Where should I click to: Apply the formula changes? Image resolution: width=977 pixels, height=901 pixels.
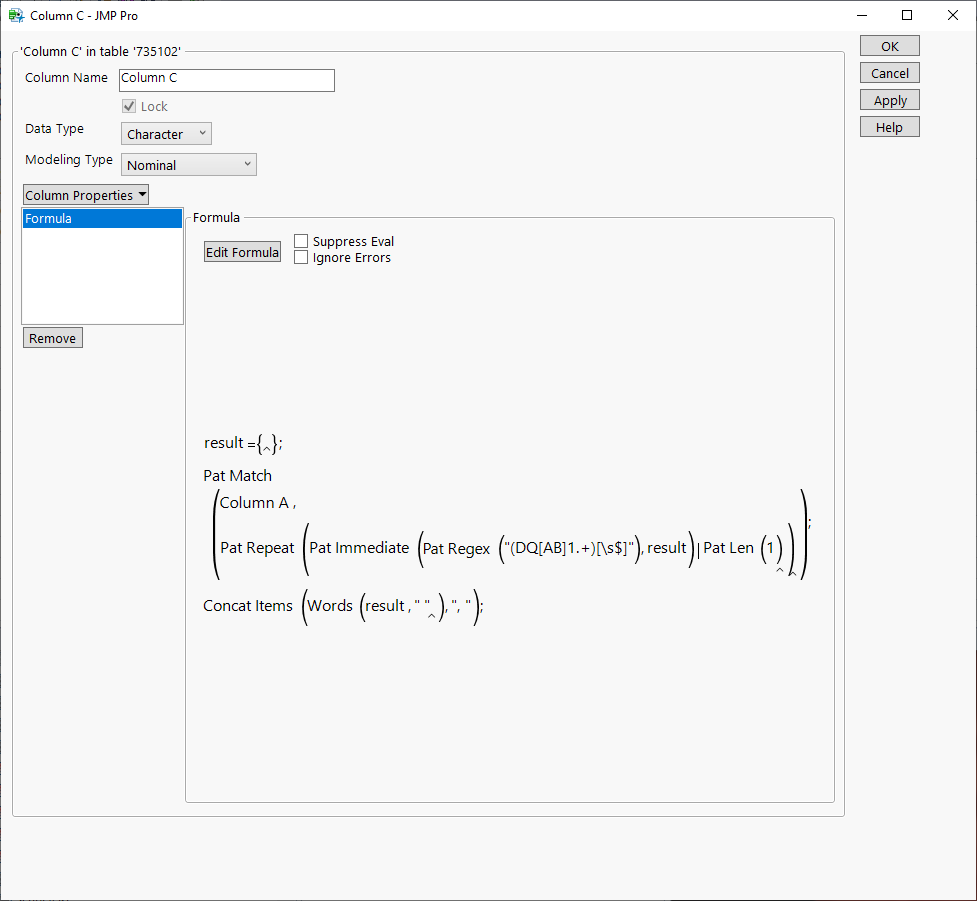coord(888,99)
